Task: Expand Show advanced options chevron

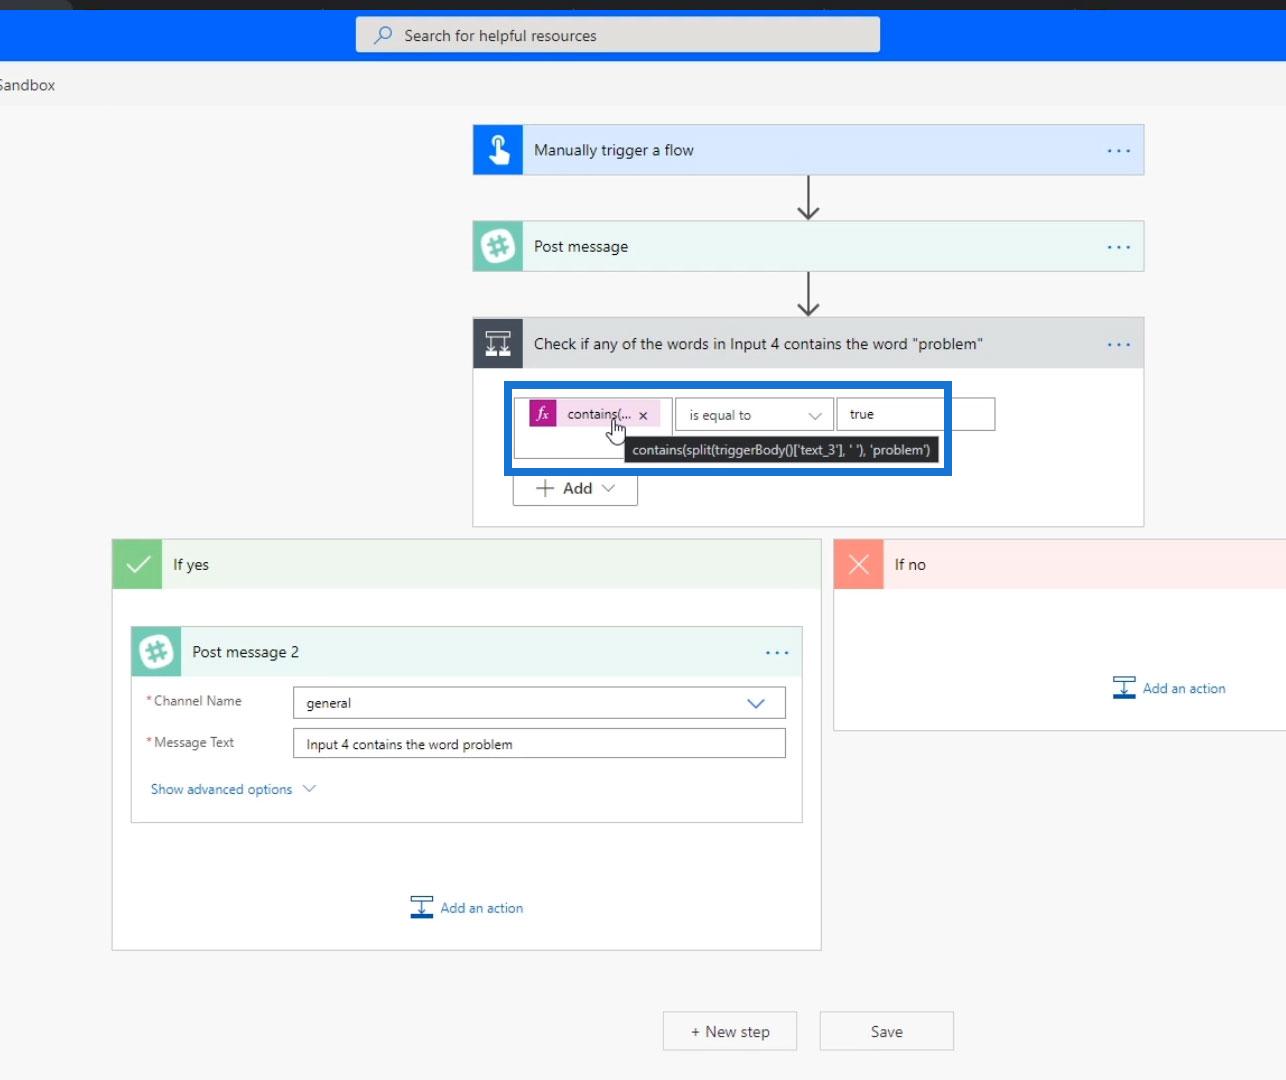Action: click(309, 788)
